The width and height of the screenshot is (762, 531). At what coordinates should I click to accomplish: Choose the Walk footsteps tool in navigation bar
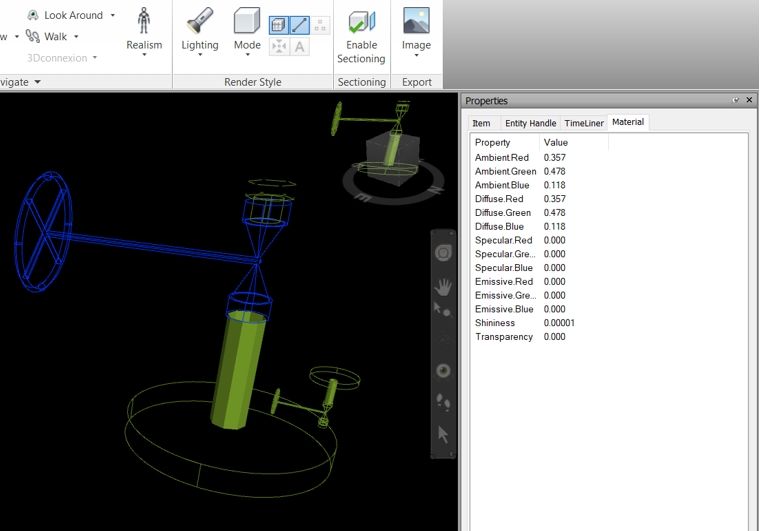click(x=442, y=403)
